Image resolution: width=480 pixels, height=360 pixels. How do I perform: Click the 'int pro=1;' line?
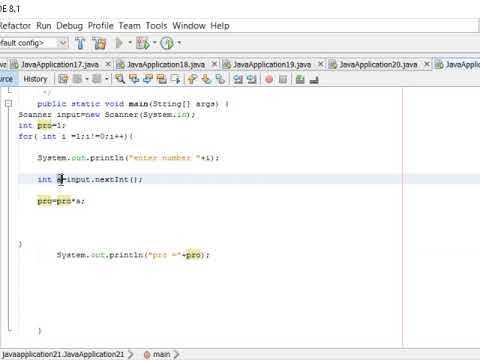[42, 125]
